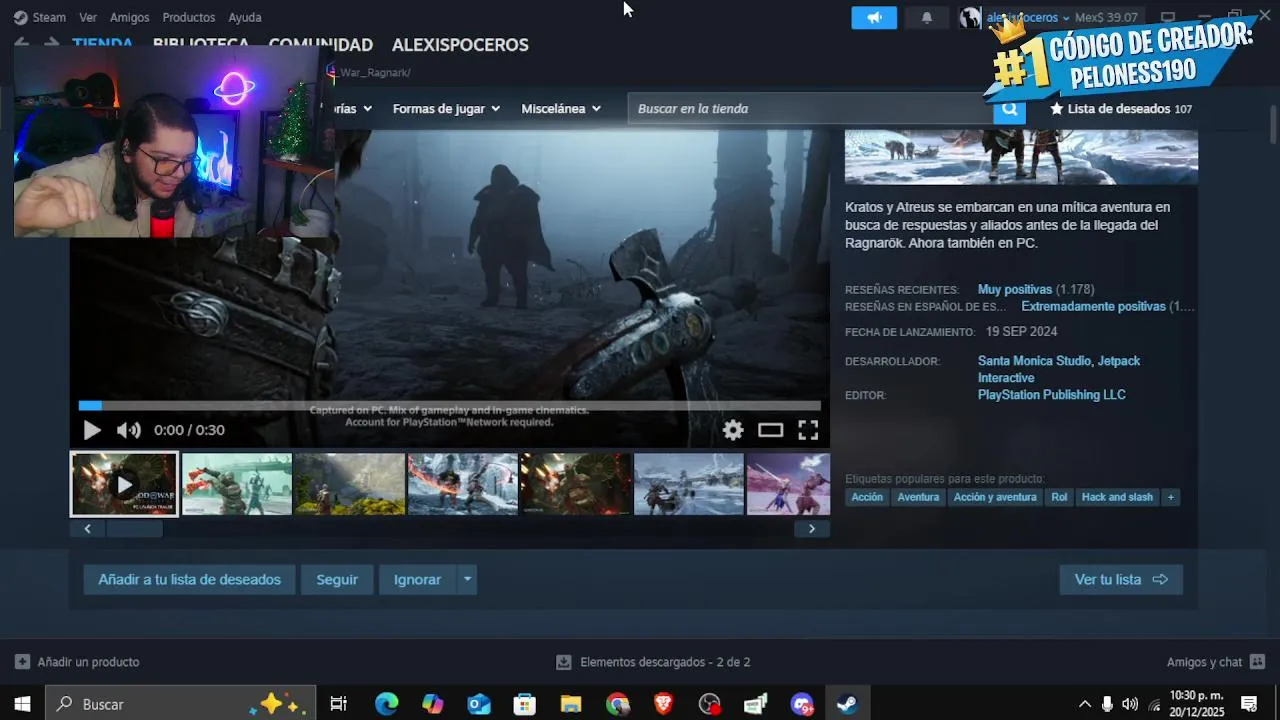Click the thumbnail strip scrollbar handle
The height and width of the screenshot is (720, 1280).
tap(134, 529)
